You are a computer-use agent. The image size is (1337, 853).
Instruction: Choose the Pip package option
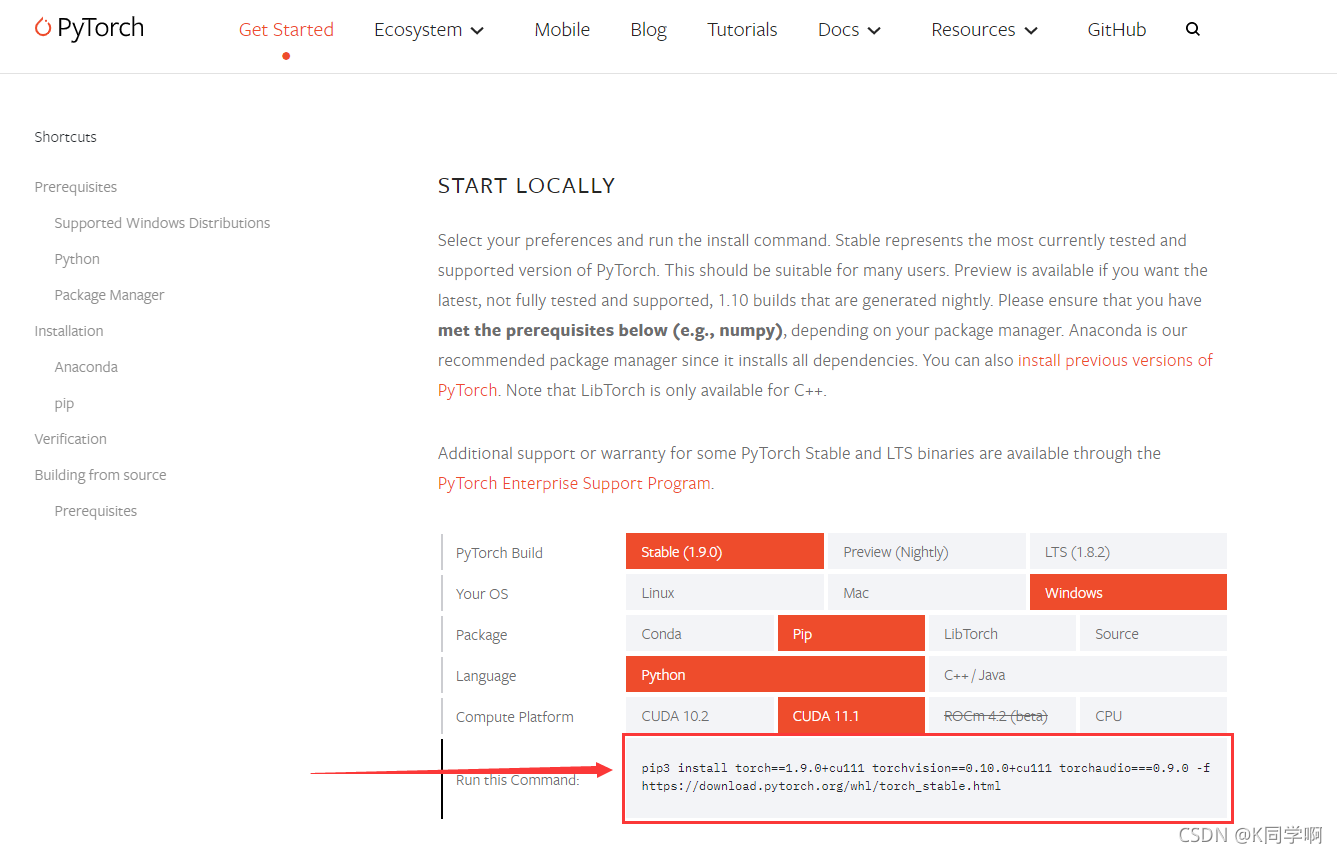851,633
